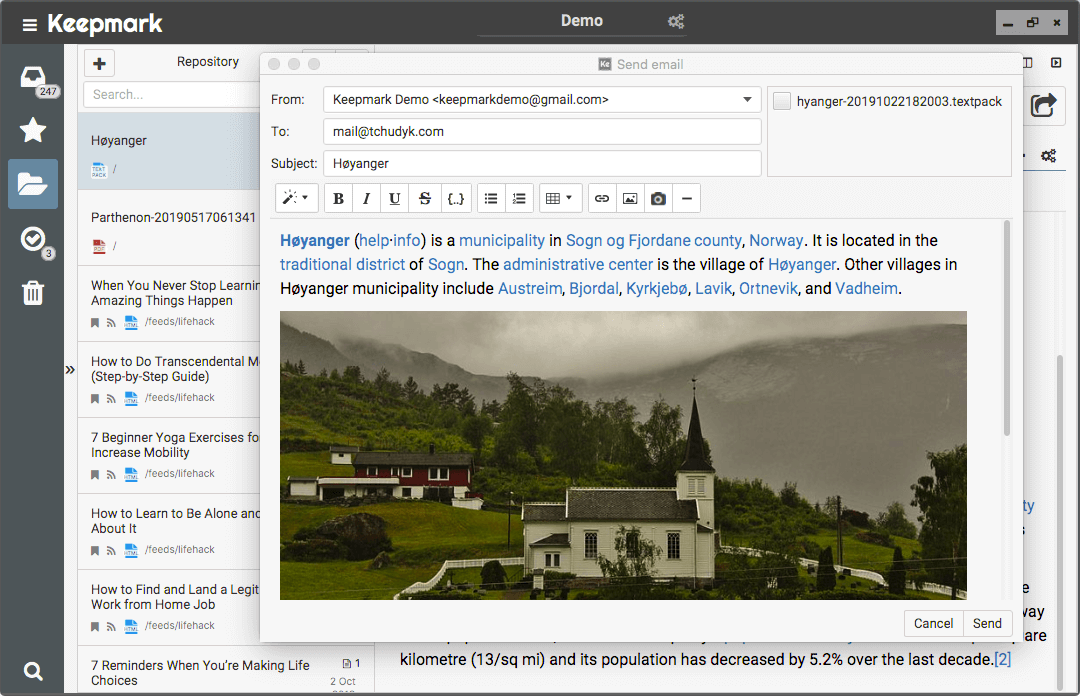Toggle bold formatting in the email editor
Viewport: 1080px width, 696px height.
click(339, 199)
